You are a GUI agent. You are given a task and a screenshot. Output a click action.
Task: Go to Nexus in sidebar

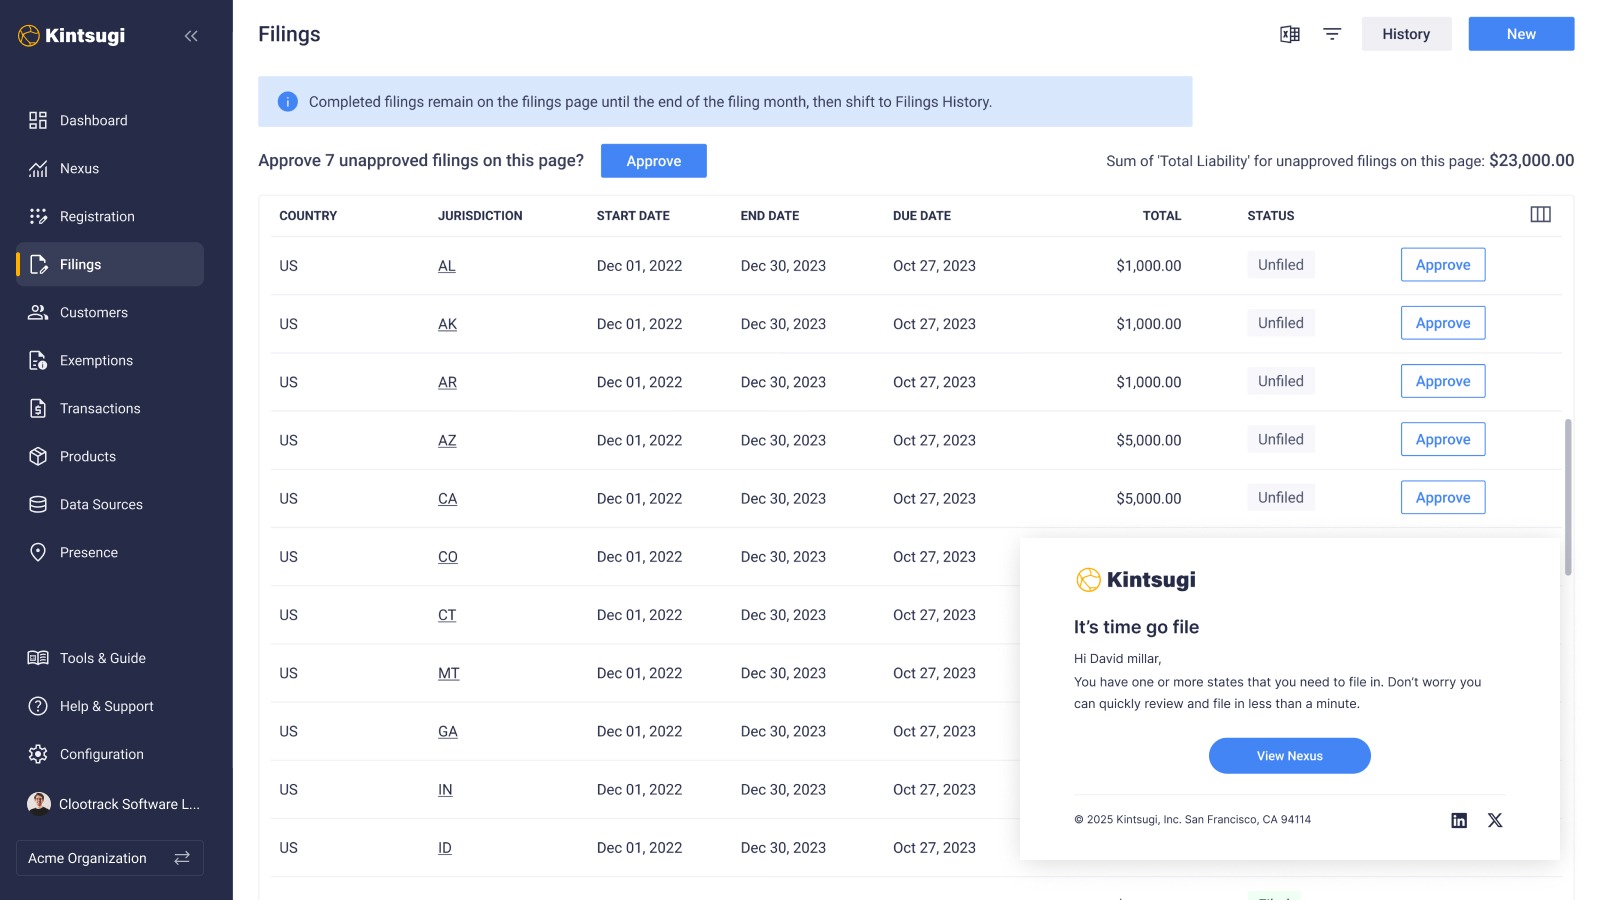pyautogui.click(x=79, y=168)
